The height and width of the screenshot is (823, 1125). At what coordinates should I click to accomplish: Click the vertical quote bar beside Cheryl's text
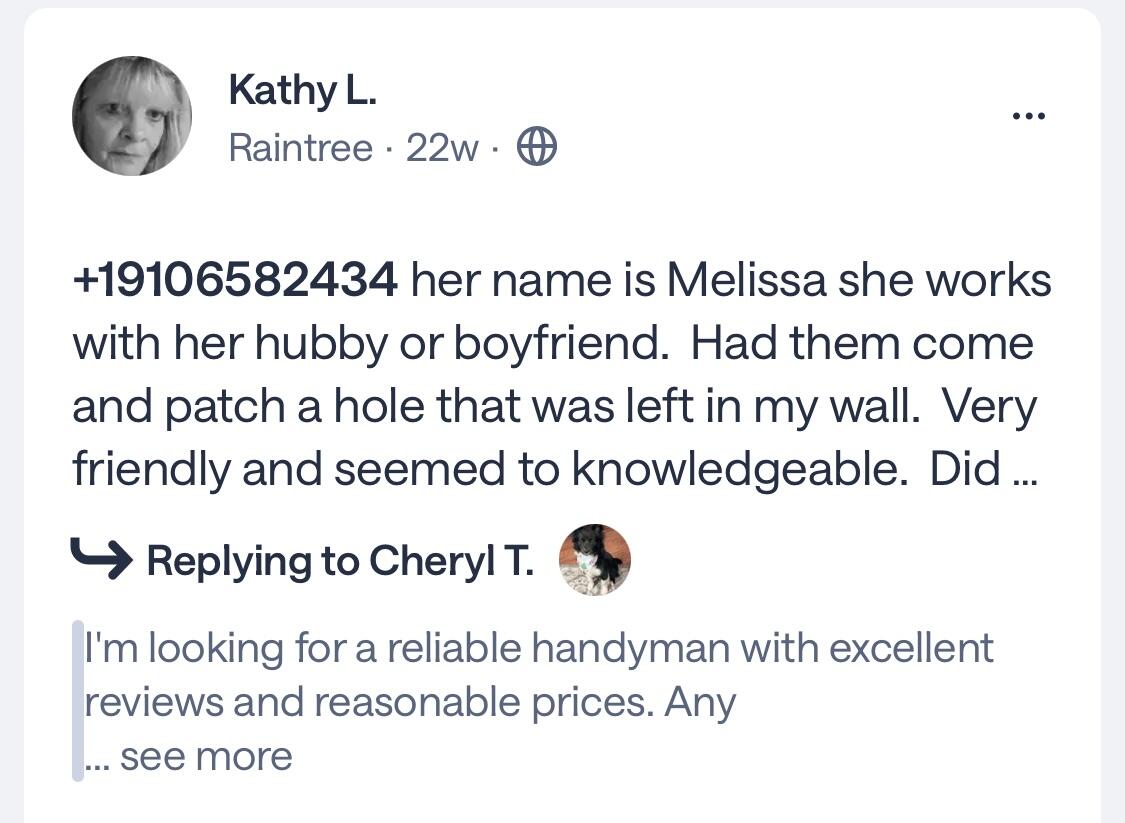pos(77,700)
